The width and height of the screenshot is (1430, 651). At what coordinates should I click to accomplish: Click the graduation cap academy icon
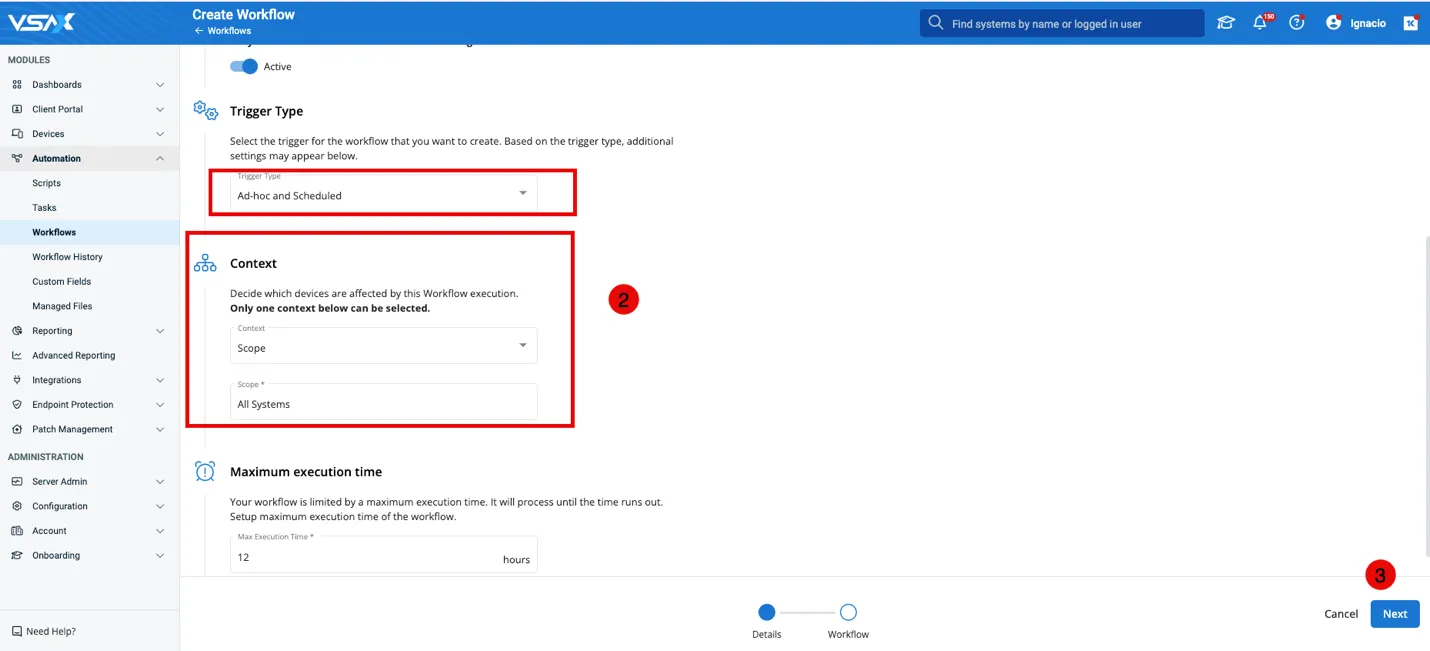click(x=1225, y=23)
